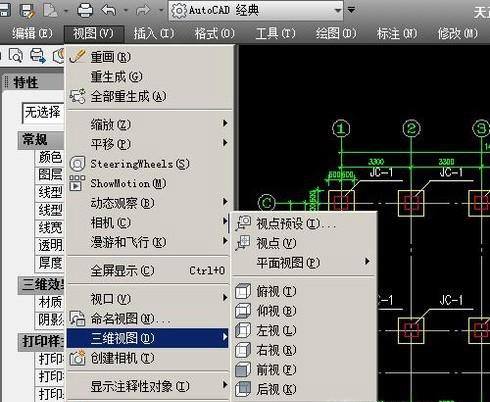
Task: Select 重生成(G) regenerate item
Action: (x=149, y=77)
